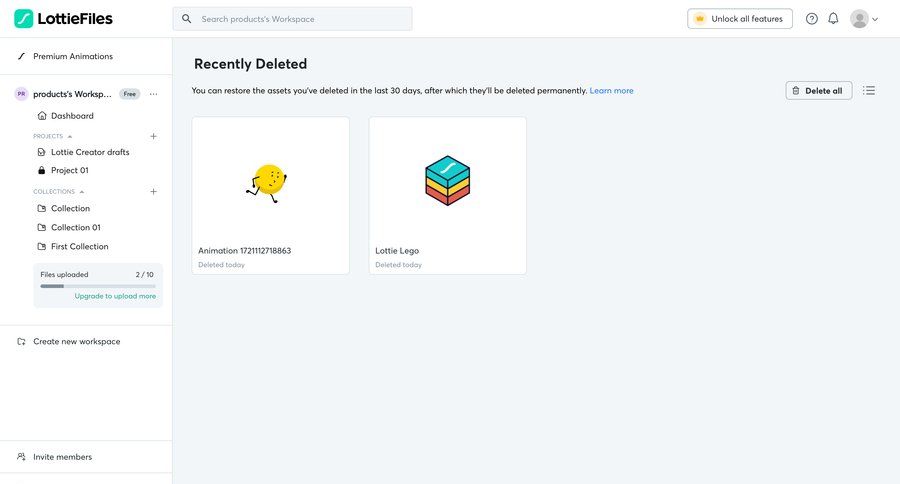Click the user avatar icon

[859, 19]
